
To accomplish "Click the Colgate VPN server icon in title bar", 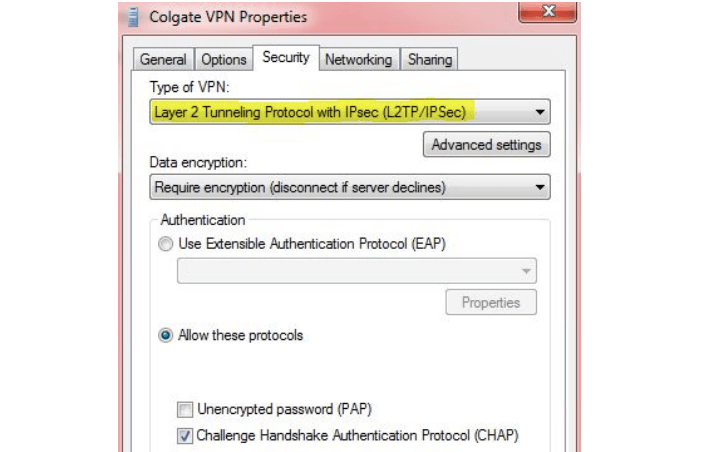I will (133, 18).
